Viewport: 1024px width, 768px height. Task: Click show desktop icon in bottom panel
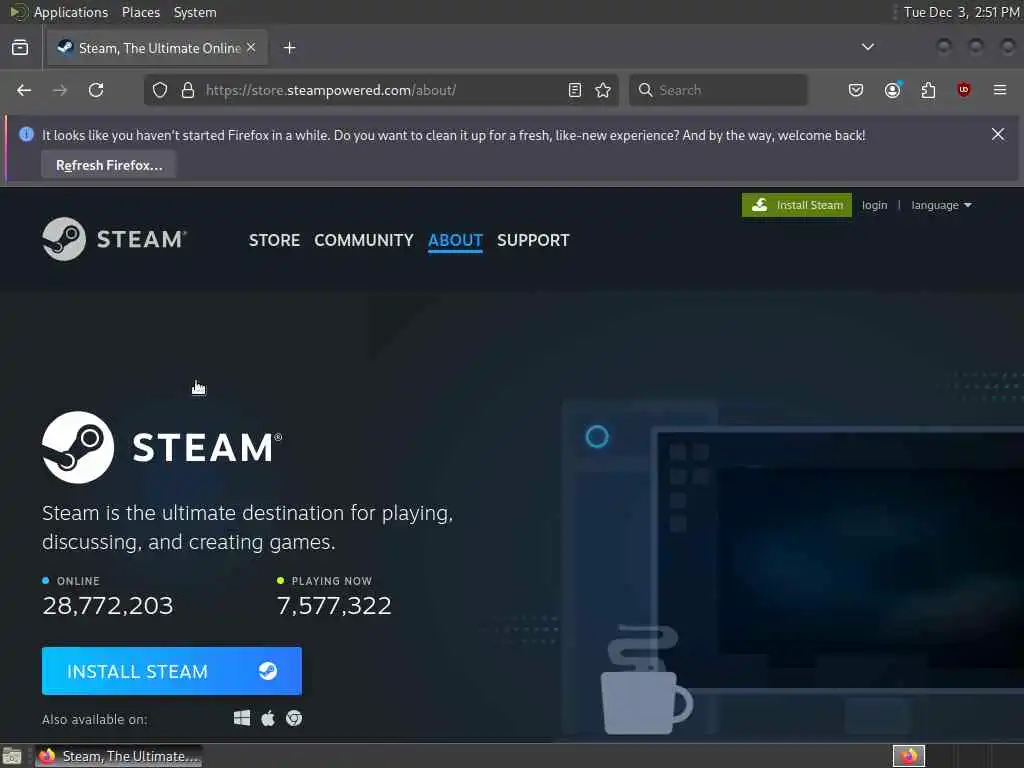tap(12, 756)
